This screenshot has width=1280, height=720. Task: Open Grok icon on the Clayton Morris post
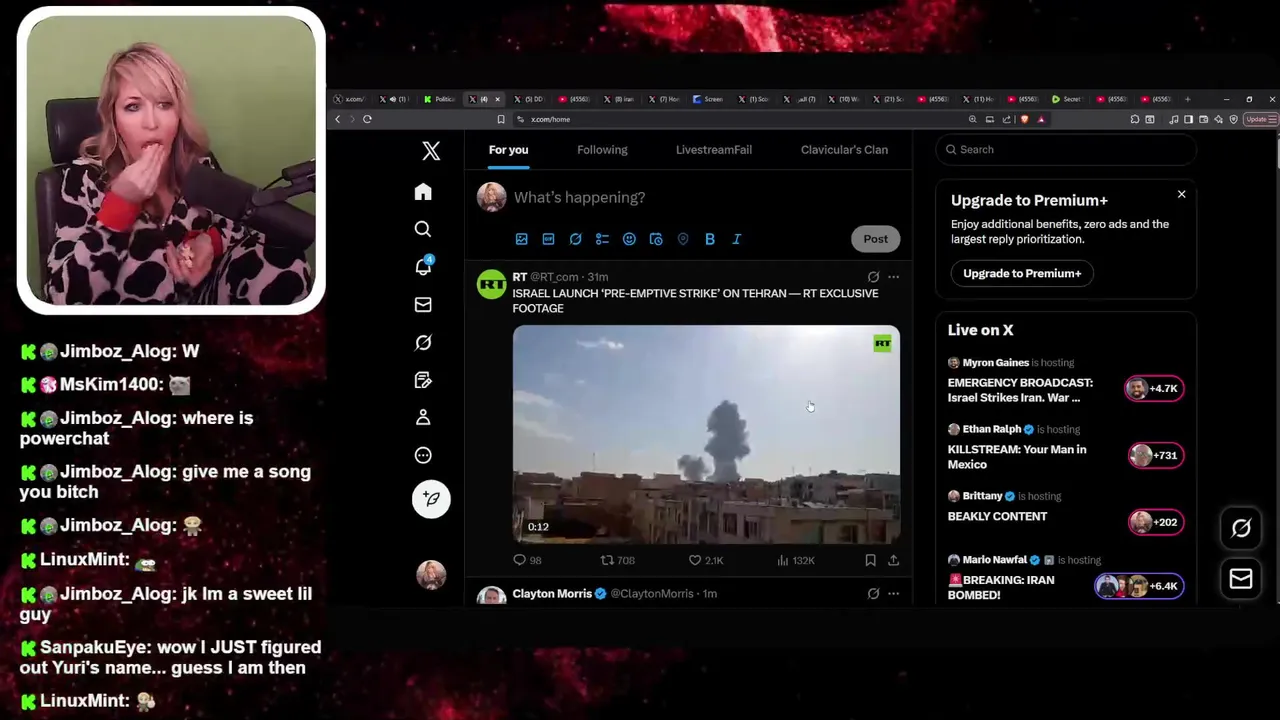[x=873, y=594]
